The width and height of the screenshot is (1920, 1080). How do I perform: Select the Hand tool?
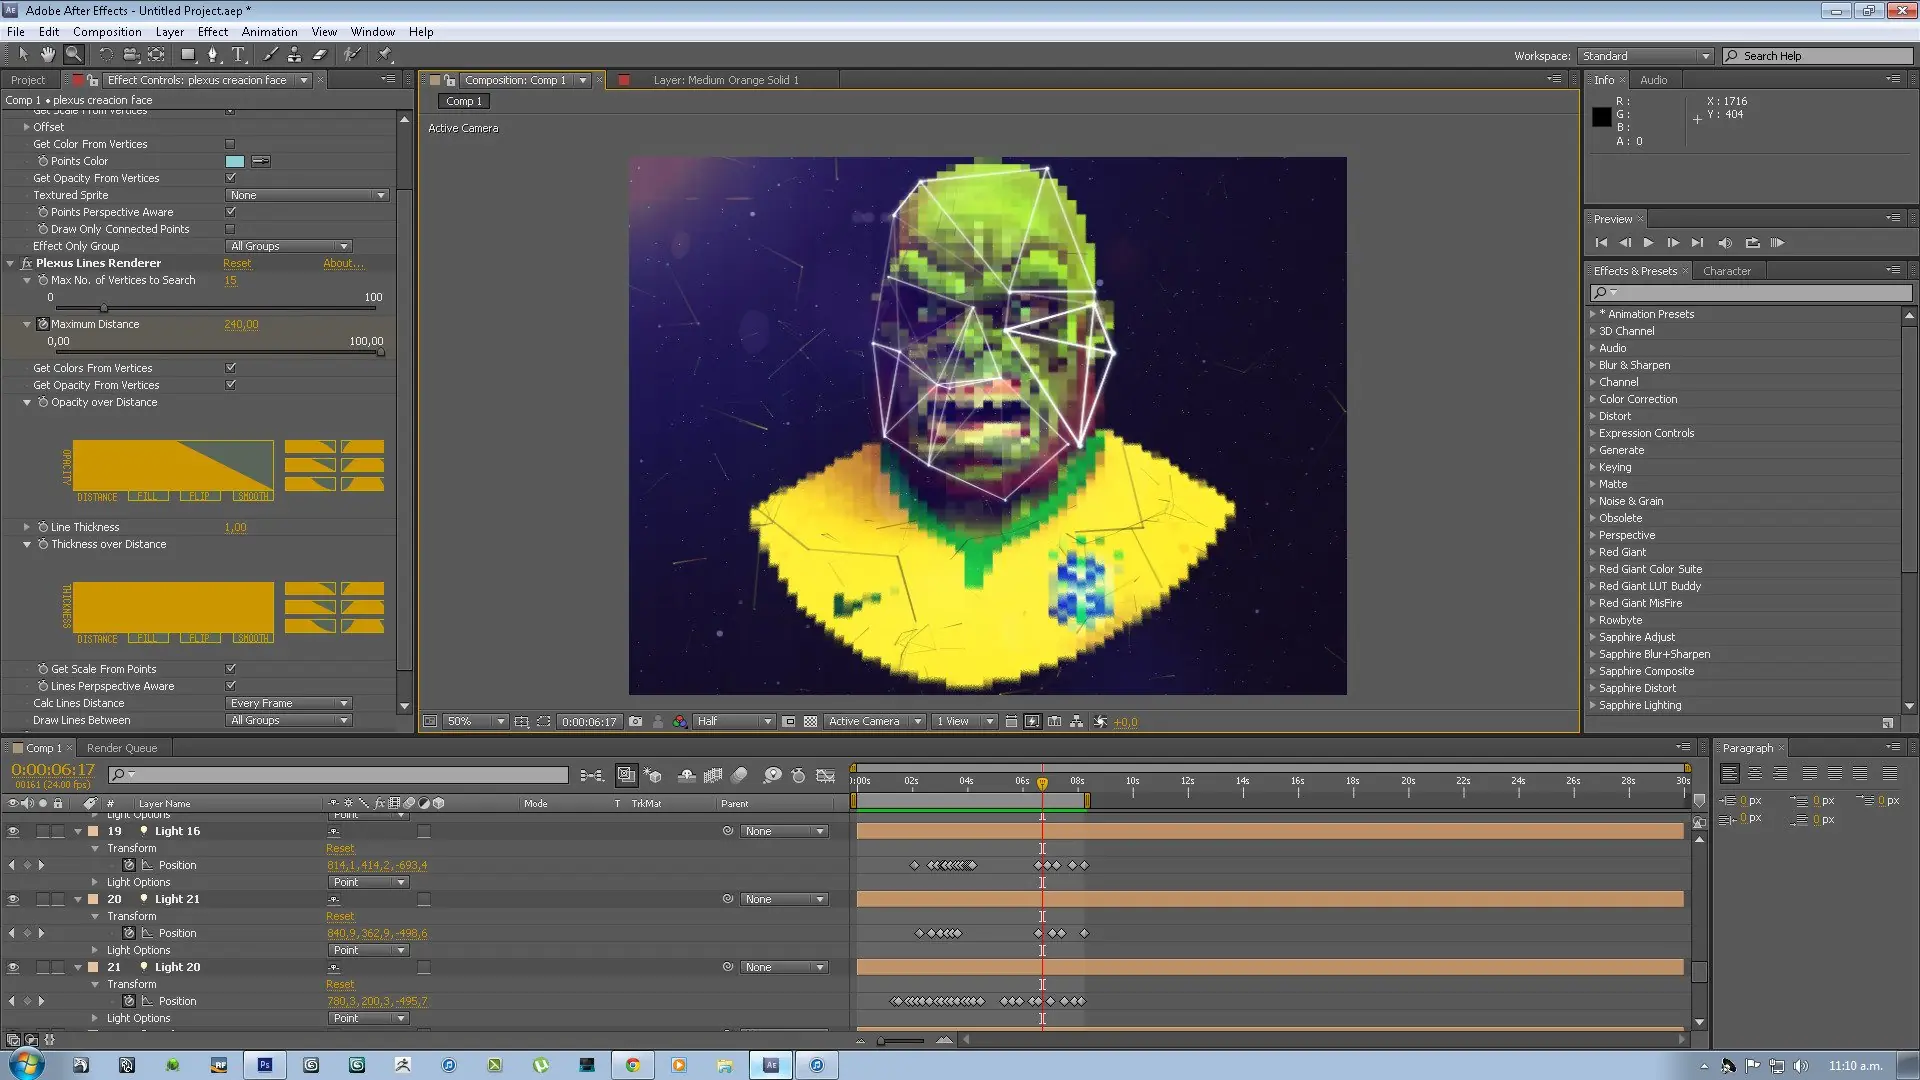point(48,55)
